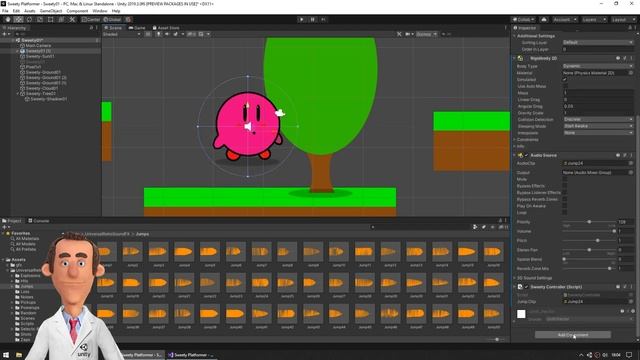Lock the Inspector panel

[630, 28]
